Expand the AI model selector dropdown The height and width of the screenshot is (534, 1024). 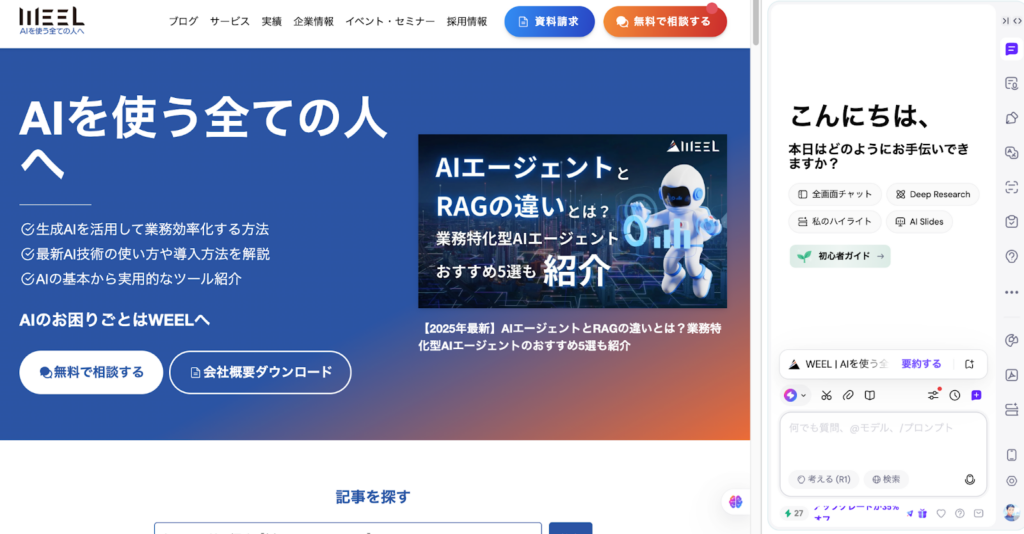(796, 395)
